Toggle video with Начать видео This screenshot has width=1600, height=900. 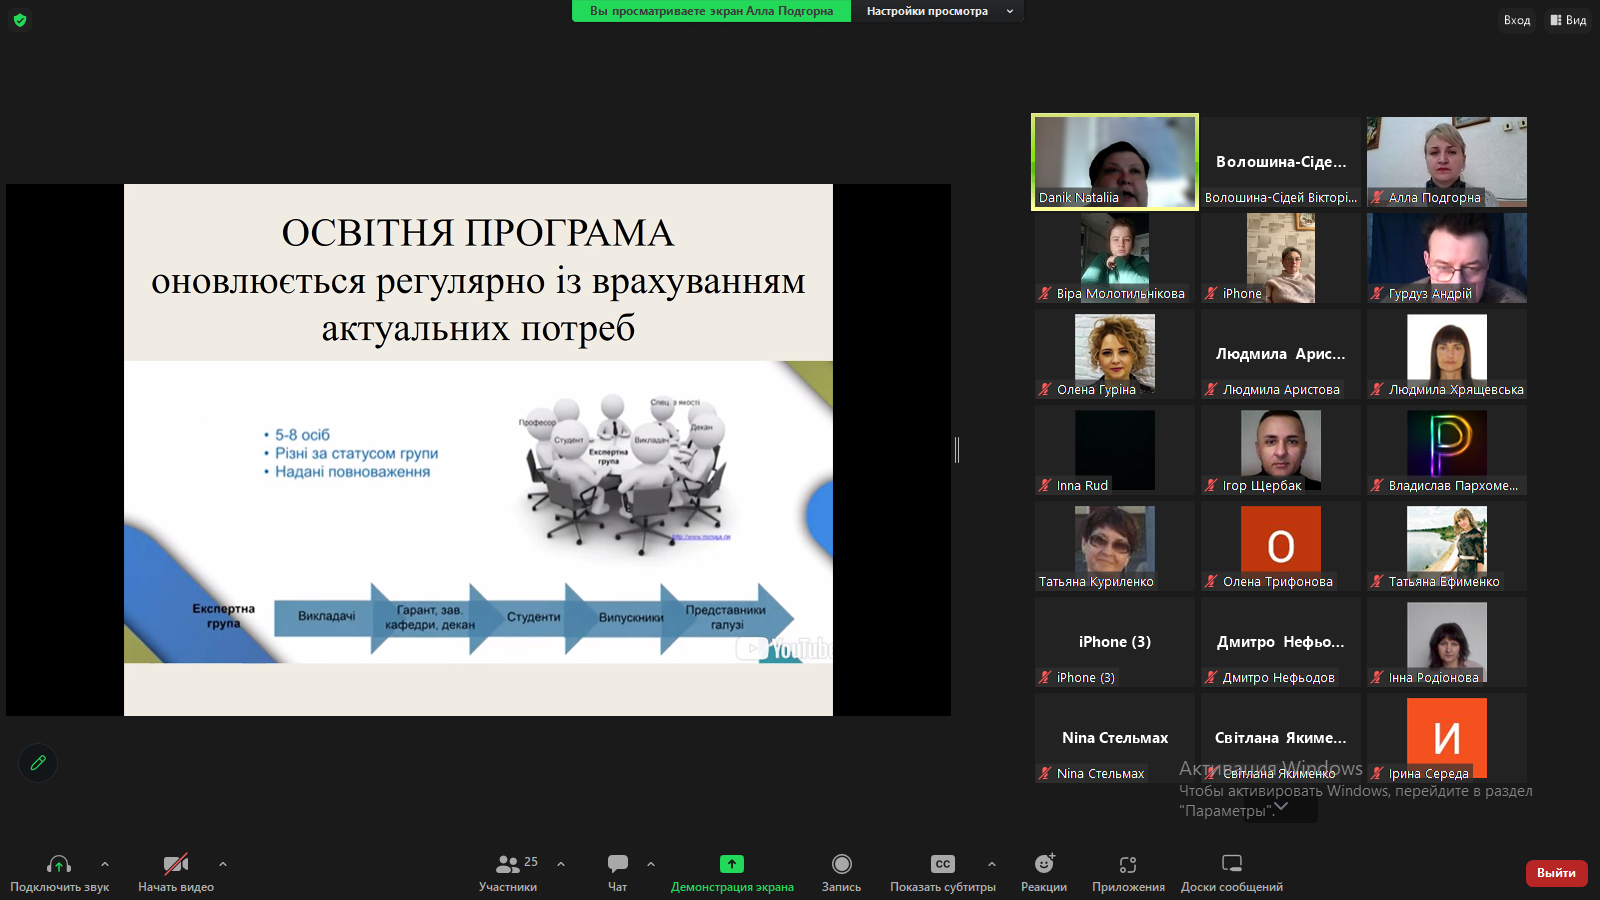click(x=176, y=872)
